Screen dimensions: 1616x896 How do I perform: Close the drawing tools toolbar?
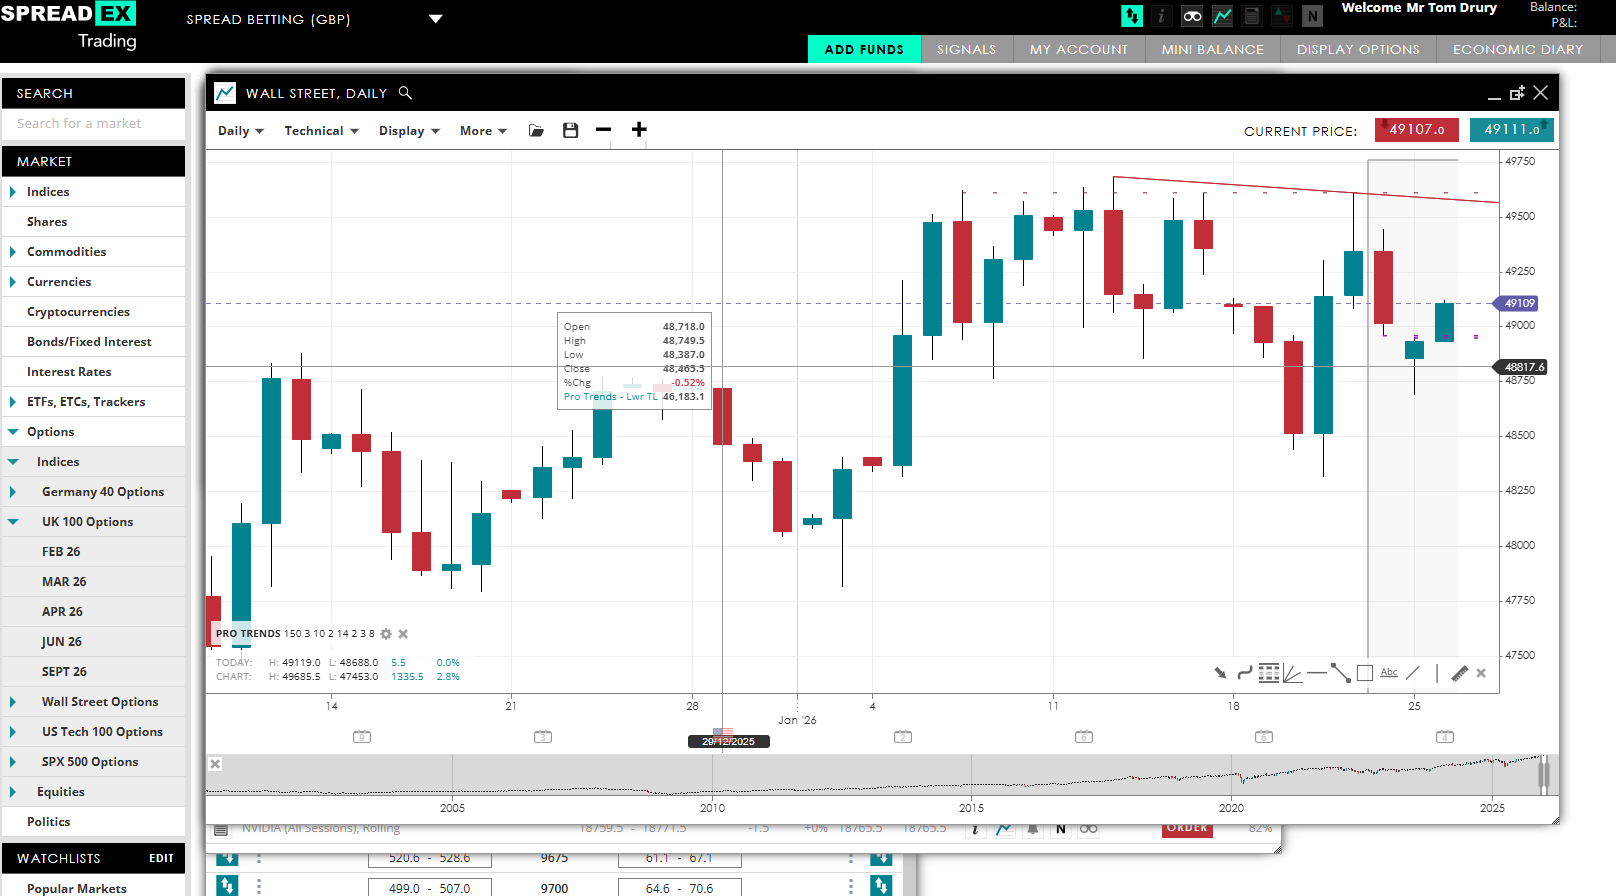point(1481,673)
